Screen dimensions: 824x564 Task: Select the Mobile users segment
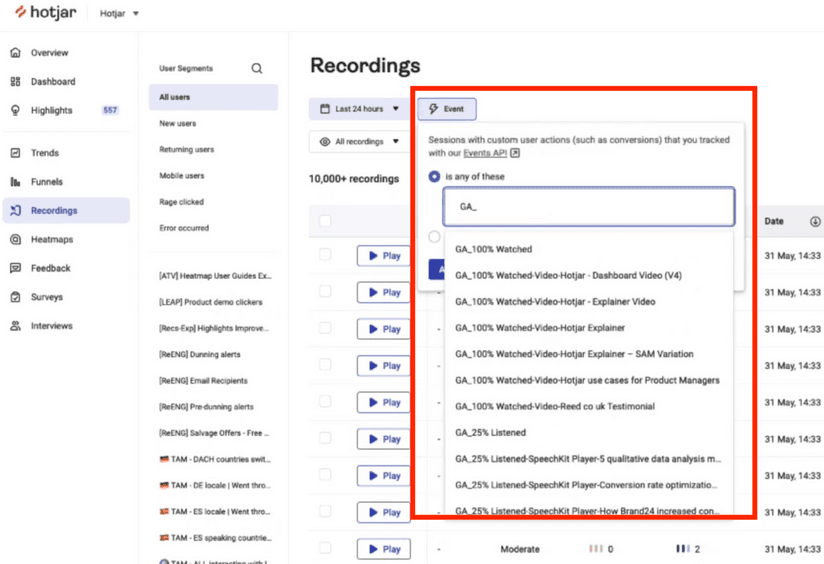click(182, 176)
